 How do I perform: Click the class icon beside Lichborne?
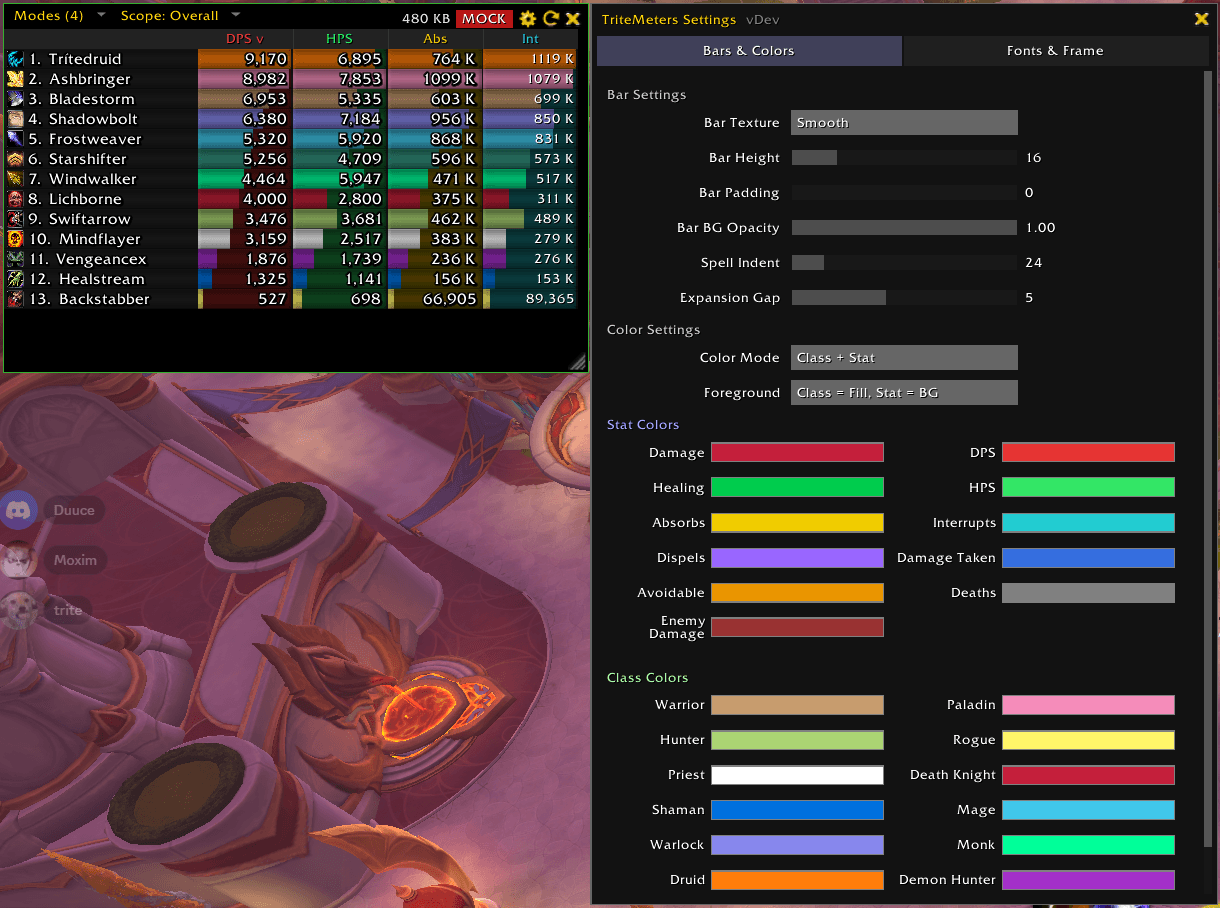(15, 199)
